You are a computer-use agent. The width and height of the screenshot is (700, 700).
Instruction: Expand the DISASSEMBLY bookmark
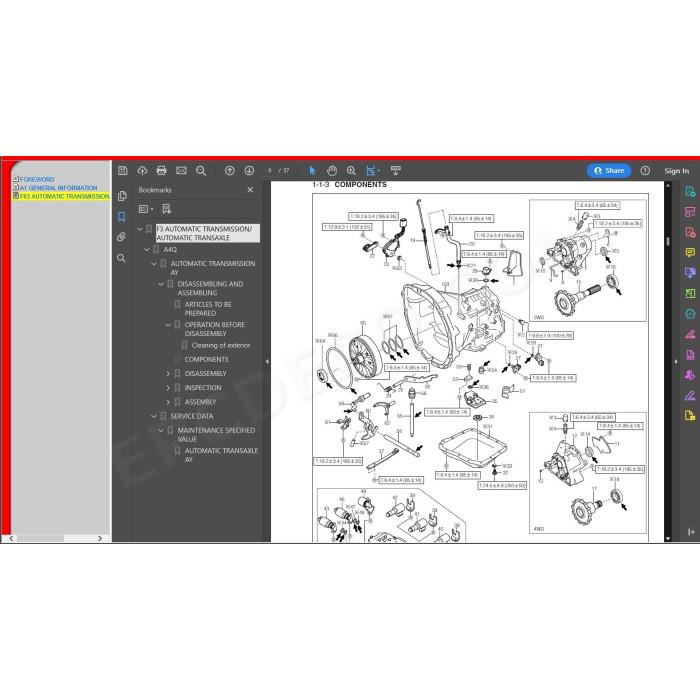[168, 374]
